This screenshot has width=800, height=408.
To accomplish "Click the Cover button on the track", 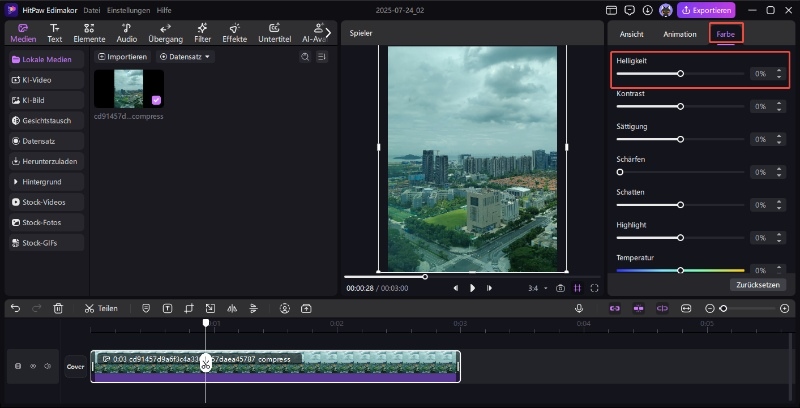I will (x=76, y=366).
